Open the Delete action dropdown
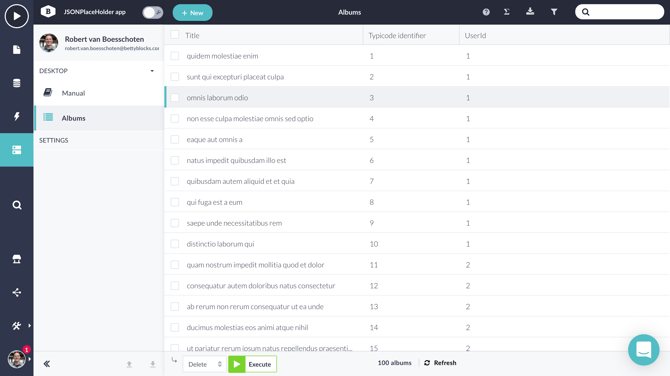The height and width of the screenshot is (376, 670). pos(205,364)
